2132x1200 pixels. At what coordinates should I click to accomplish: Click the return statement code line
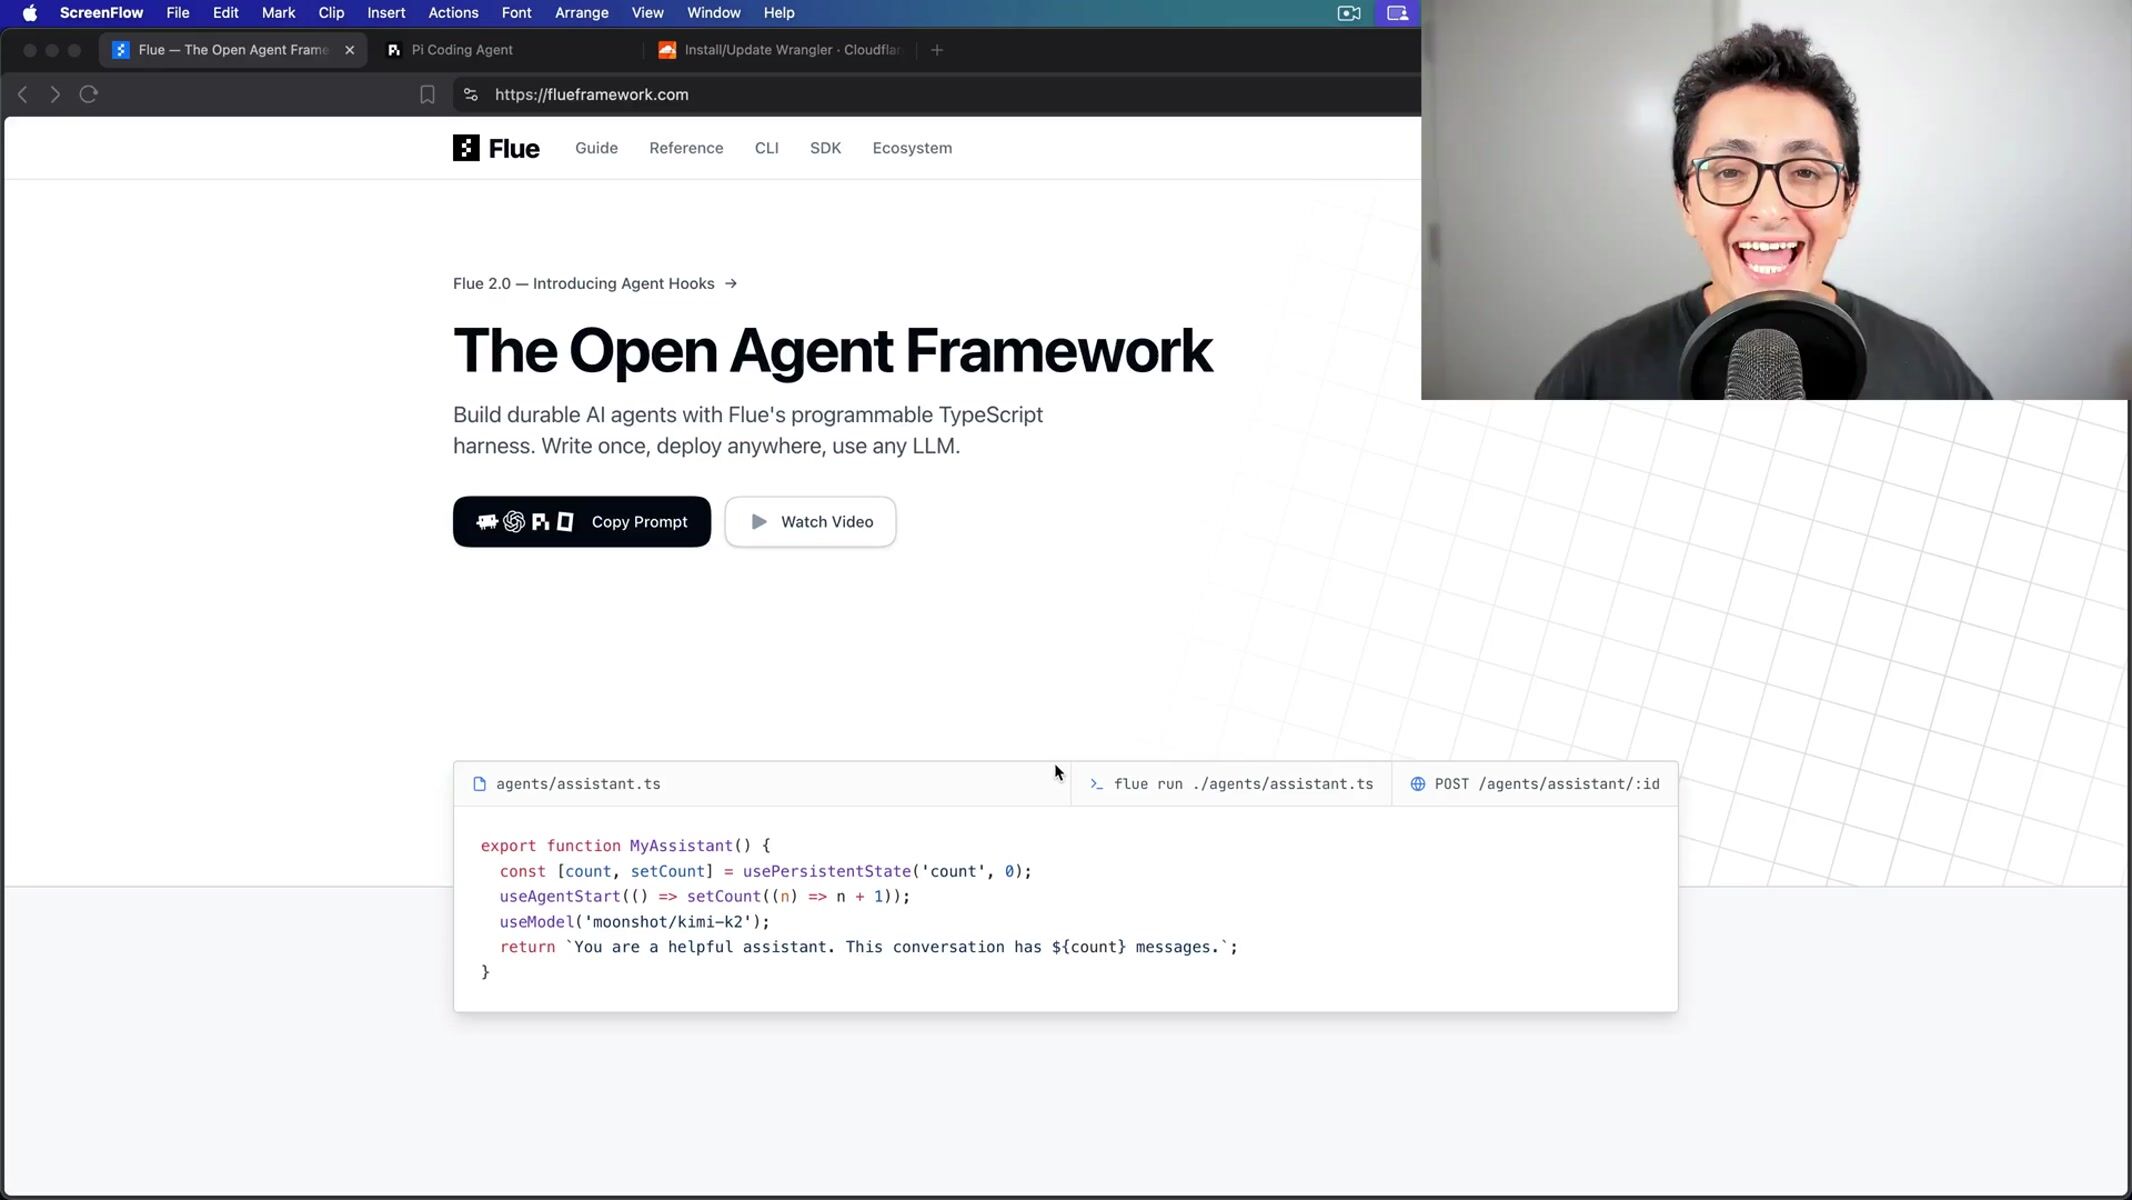[x=869, y=947]
